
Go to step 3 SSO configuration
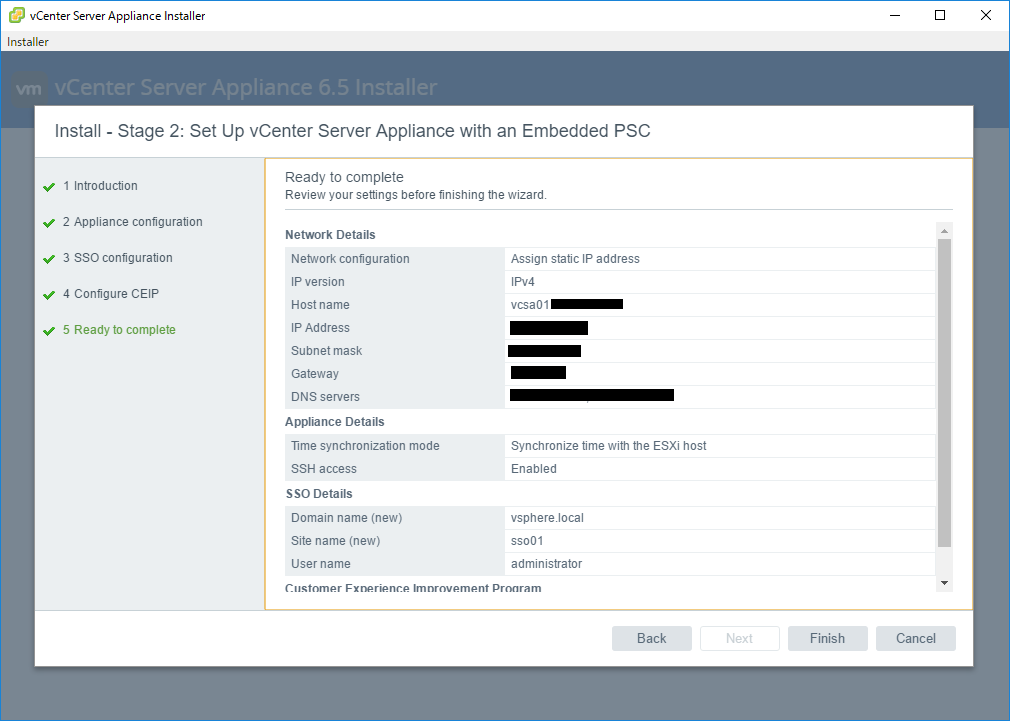(118, 258)
